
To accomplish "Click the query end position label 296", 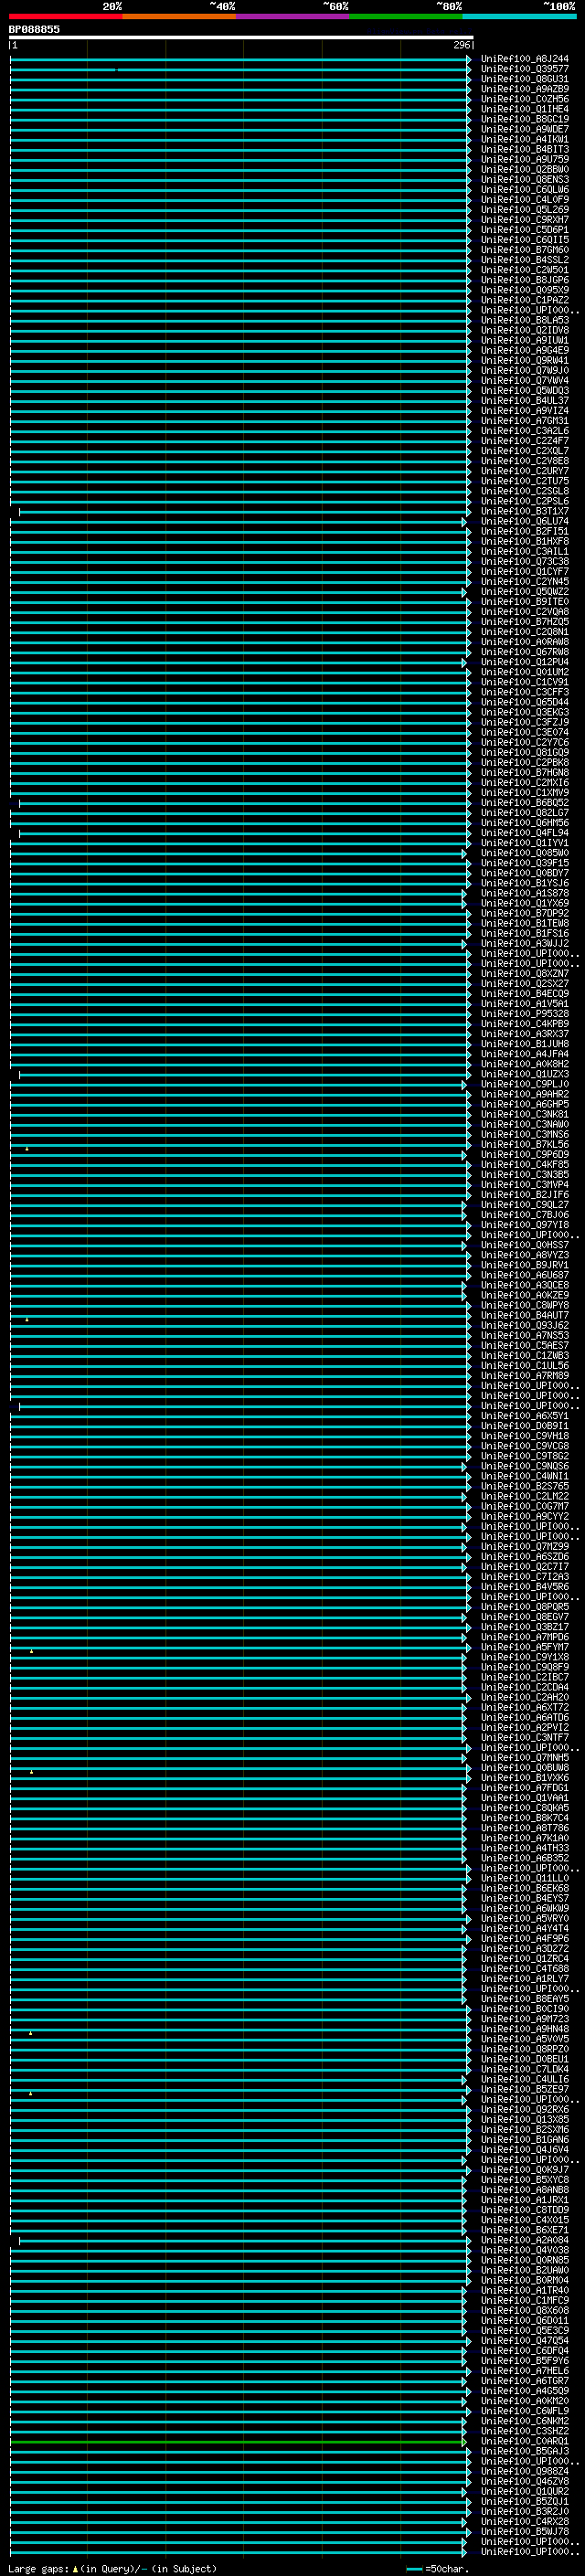I will 462,45.
